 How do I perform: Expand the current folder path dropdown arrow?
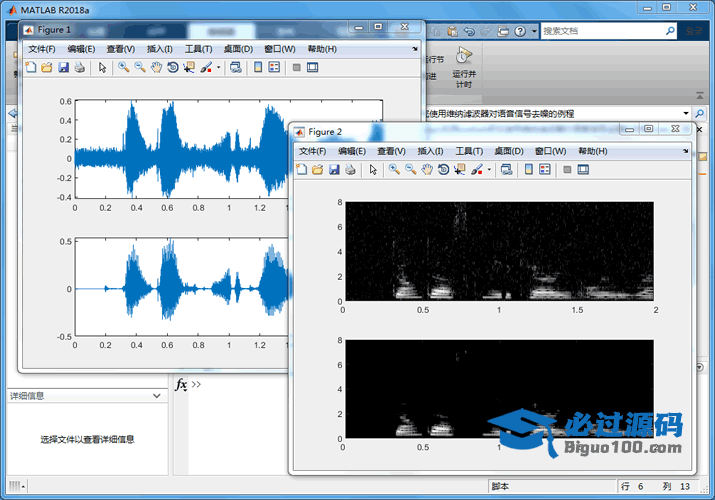tap(686, 113)
